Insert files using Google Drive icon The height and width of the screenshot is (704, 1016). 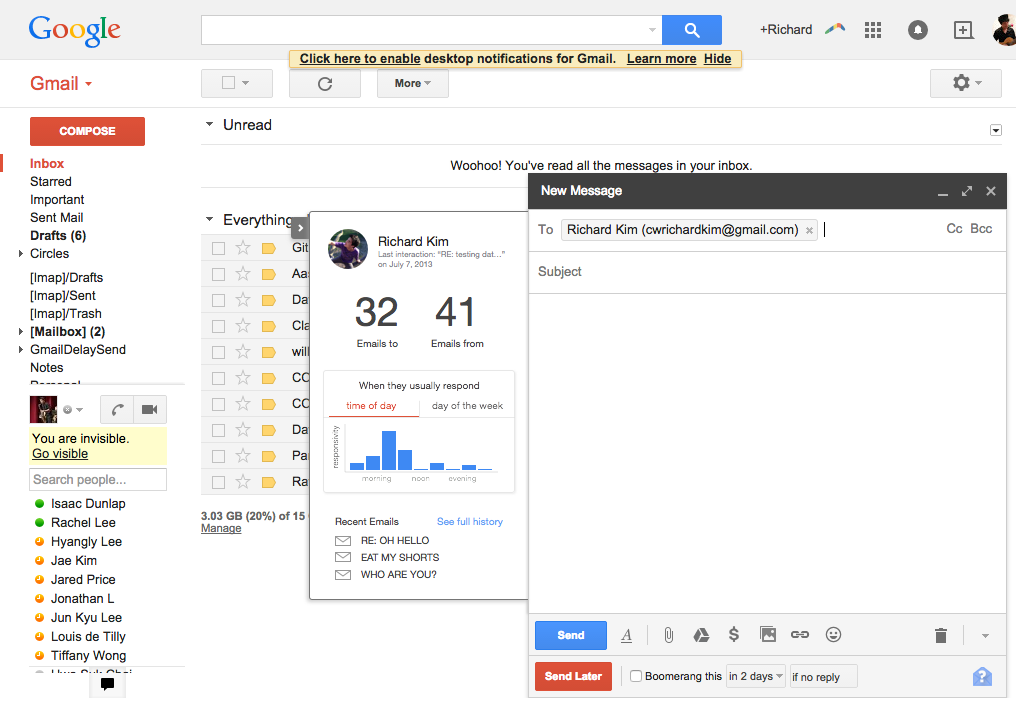(x=701, y=635)
